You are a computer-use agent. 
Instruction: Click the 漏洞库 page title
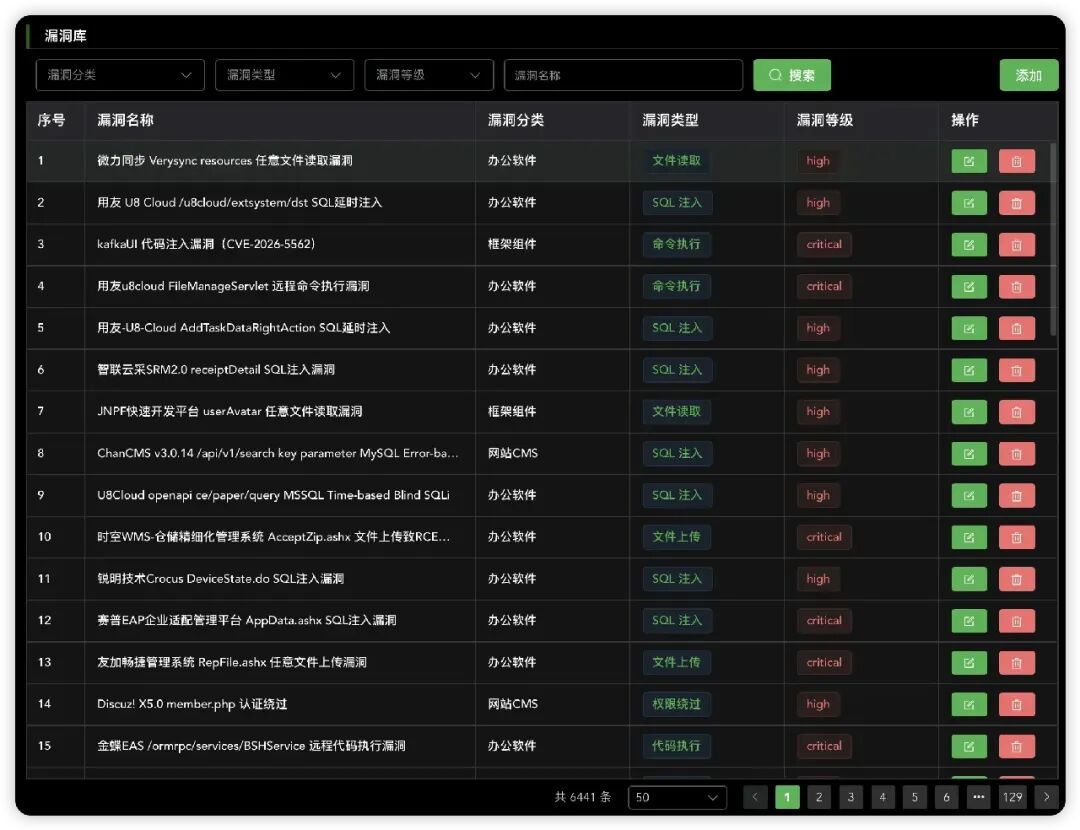[65, 36]
